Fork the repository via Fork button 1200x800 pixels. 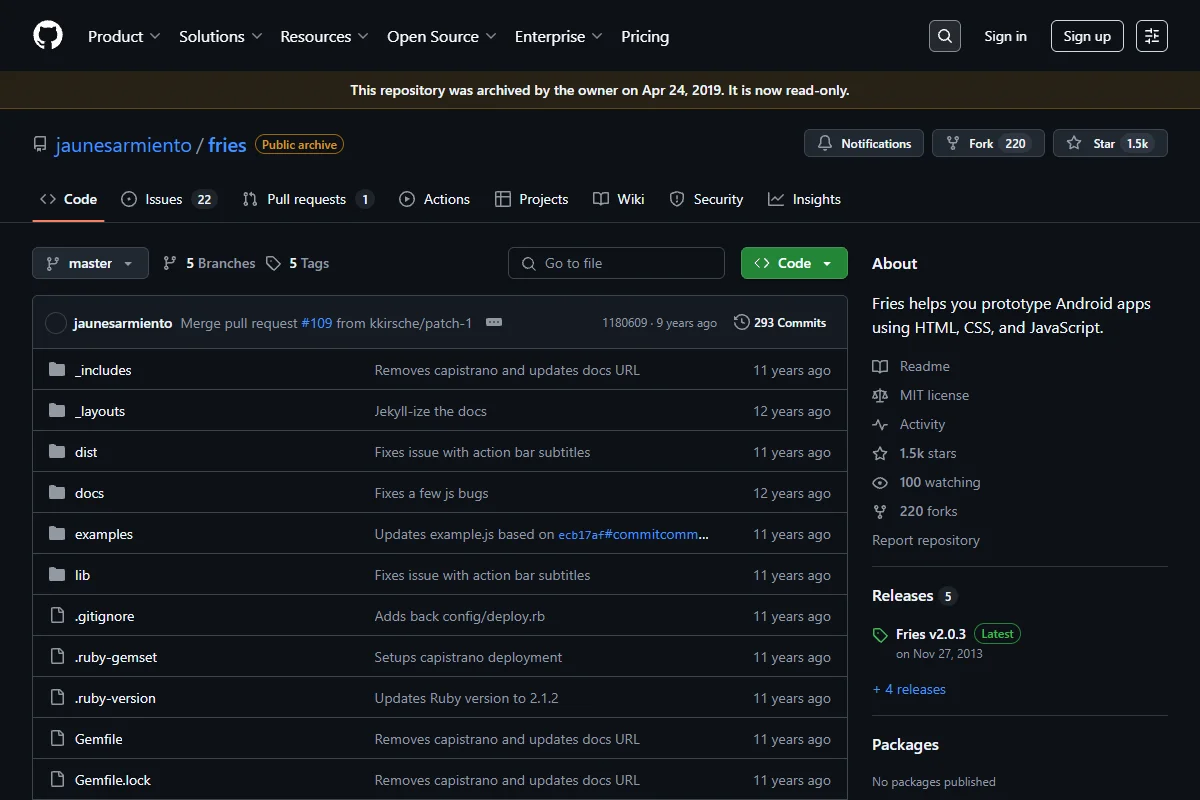[988, 143]
